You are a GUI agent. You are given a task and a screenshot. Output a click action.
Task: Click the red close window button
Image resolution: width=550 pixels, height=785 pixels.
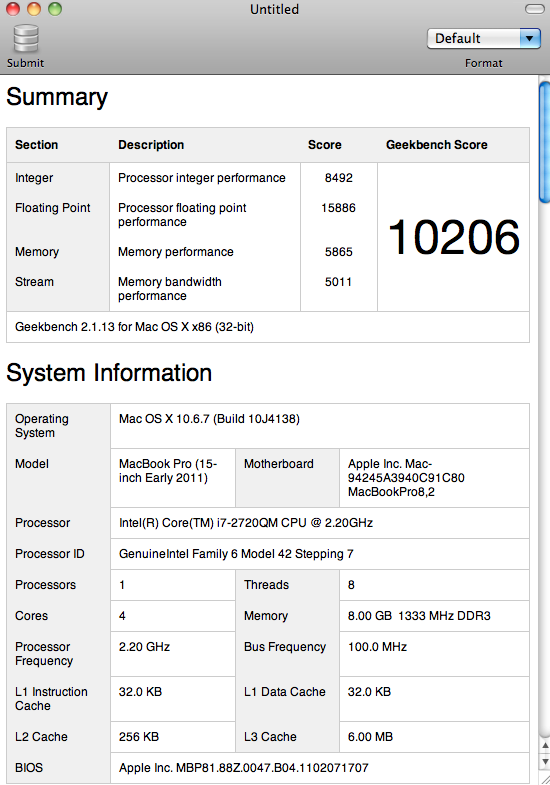point(13,9)
